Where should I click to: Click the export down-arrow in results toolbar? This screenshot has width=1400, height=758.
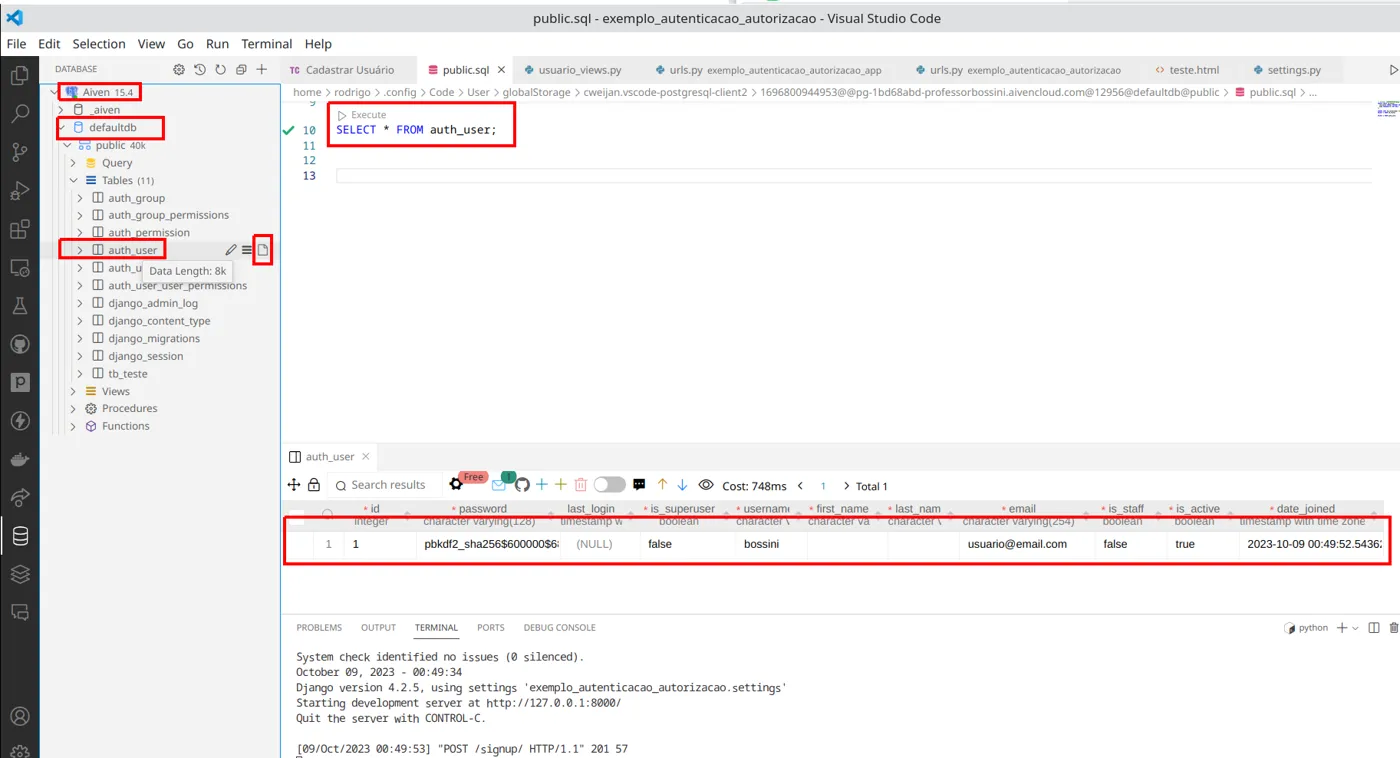[x=682, y=485]
